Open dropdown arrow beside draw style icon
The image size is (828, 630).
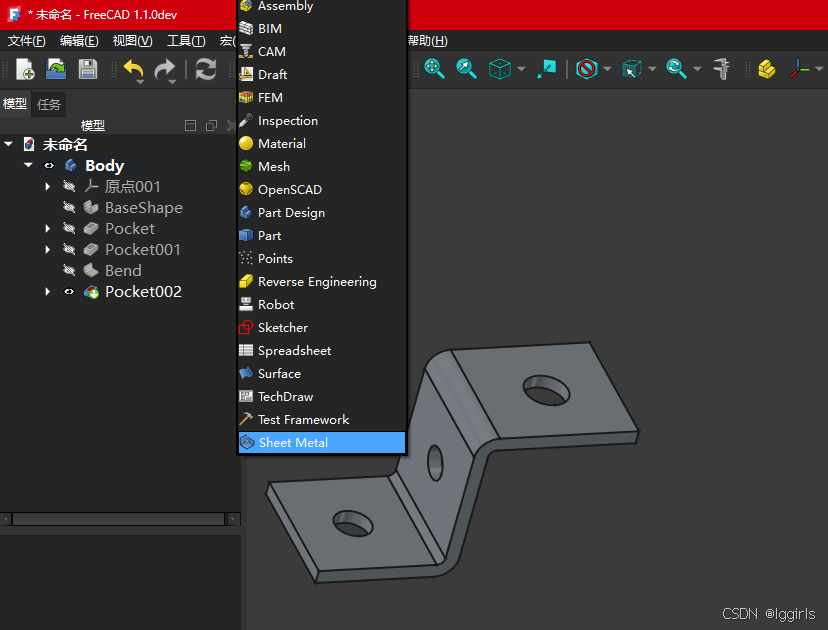(x=607, y=69)
